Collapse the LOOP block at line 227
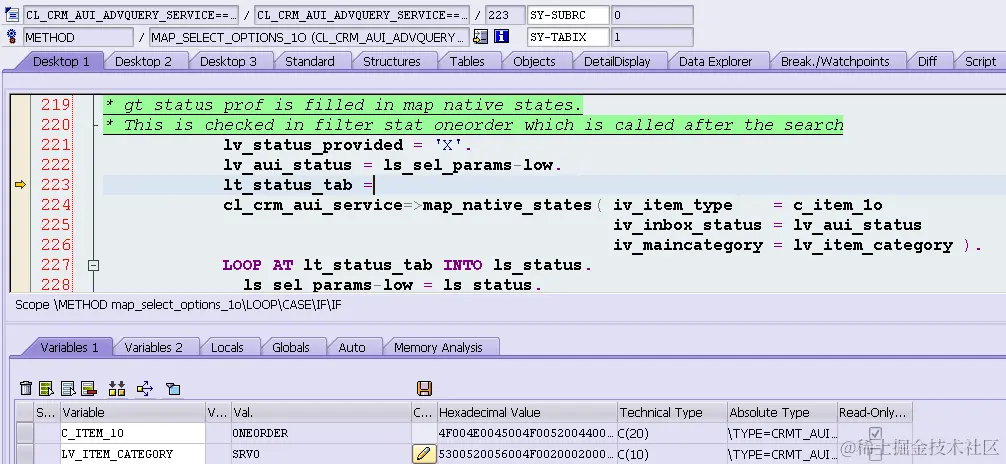 [93, 264]
